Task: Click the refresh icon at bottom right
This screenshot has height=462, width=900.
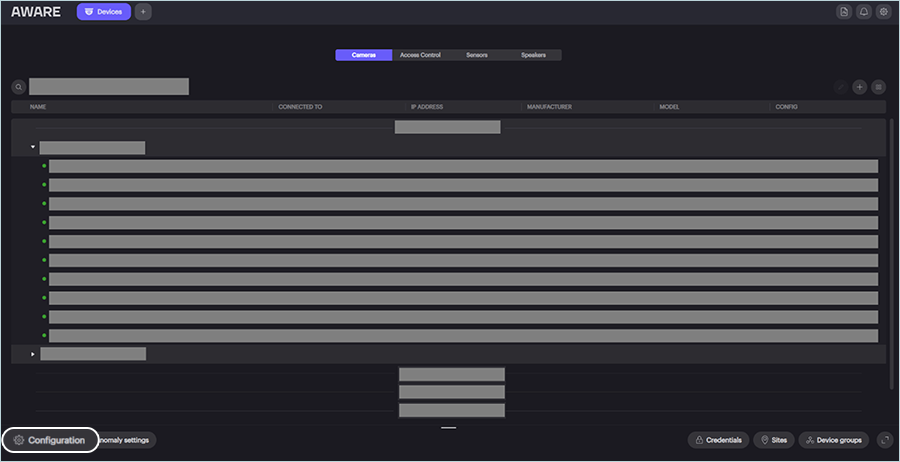Action: coord(883,440)
